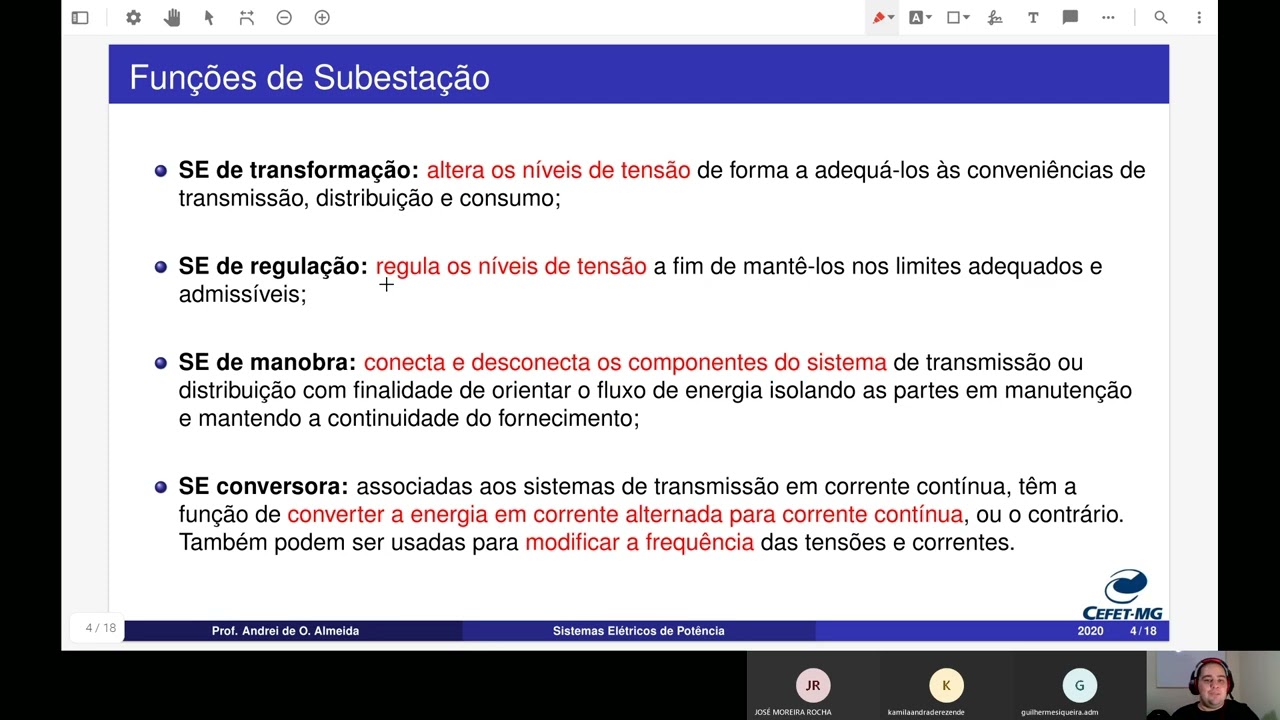Click the name 'guilhermesiqueira.adm'
Viewport: 1280px width, 720px height.
1059,712
